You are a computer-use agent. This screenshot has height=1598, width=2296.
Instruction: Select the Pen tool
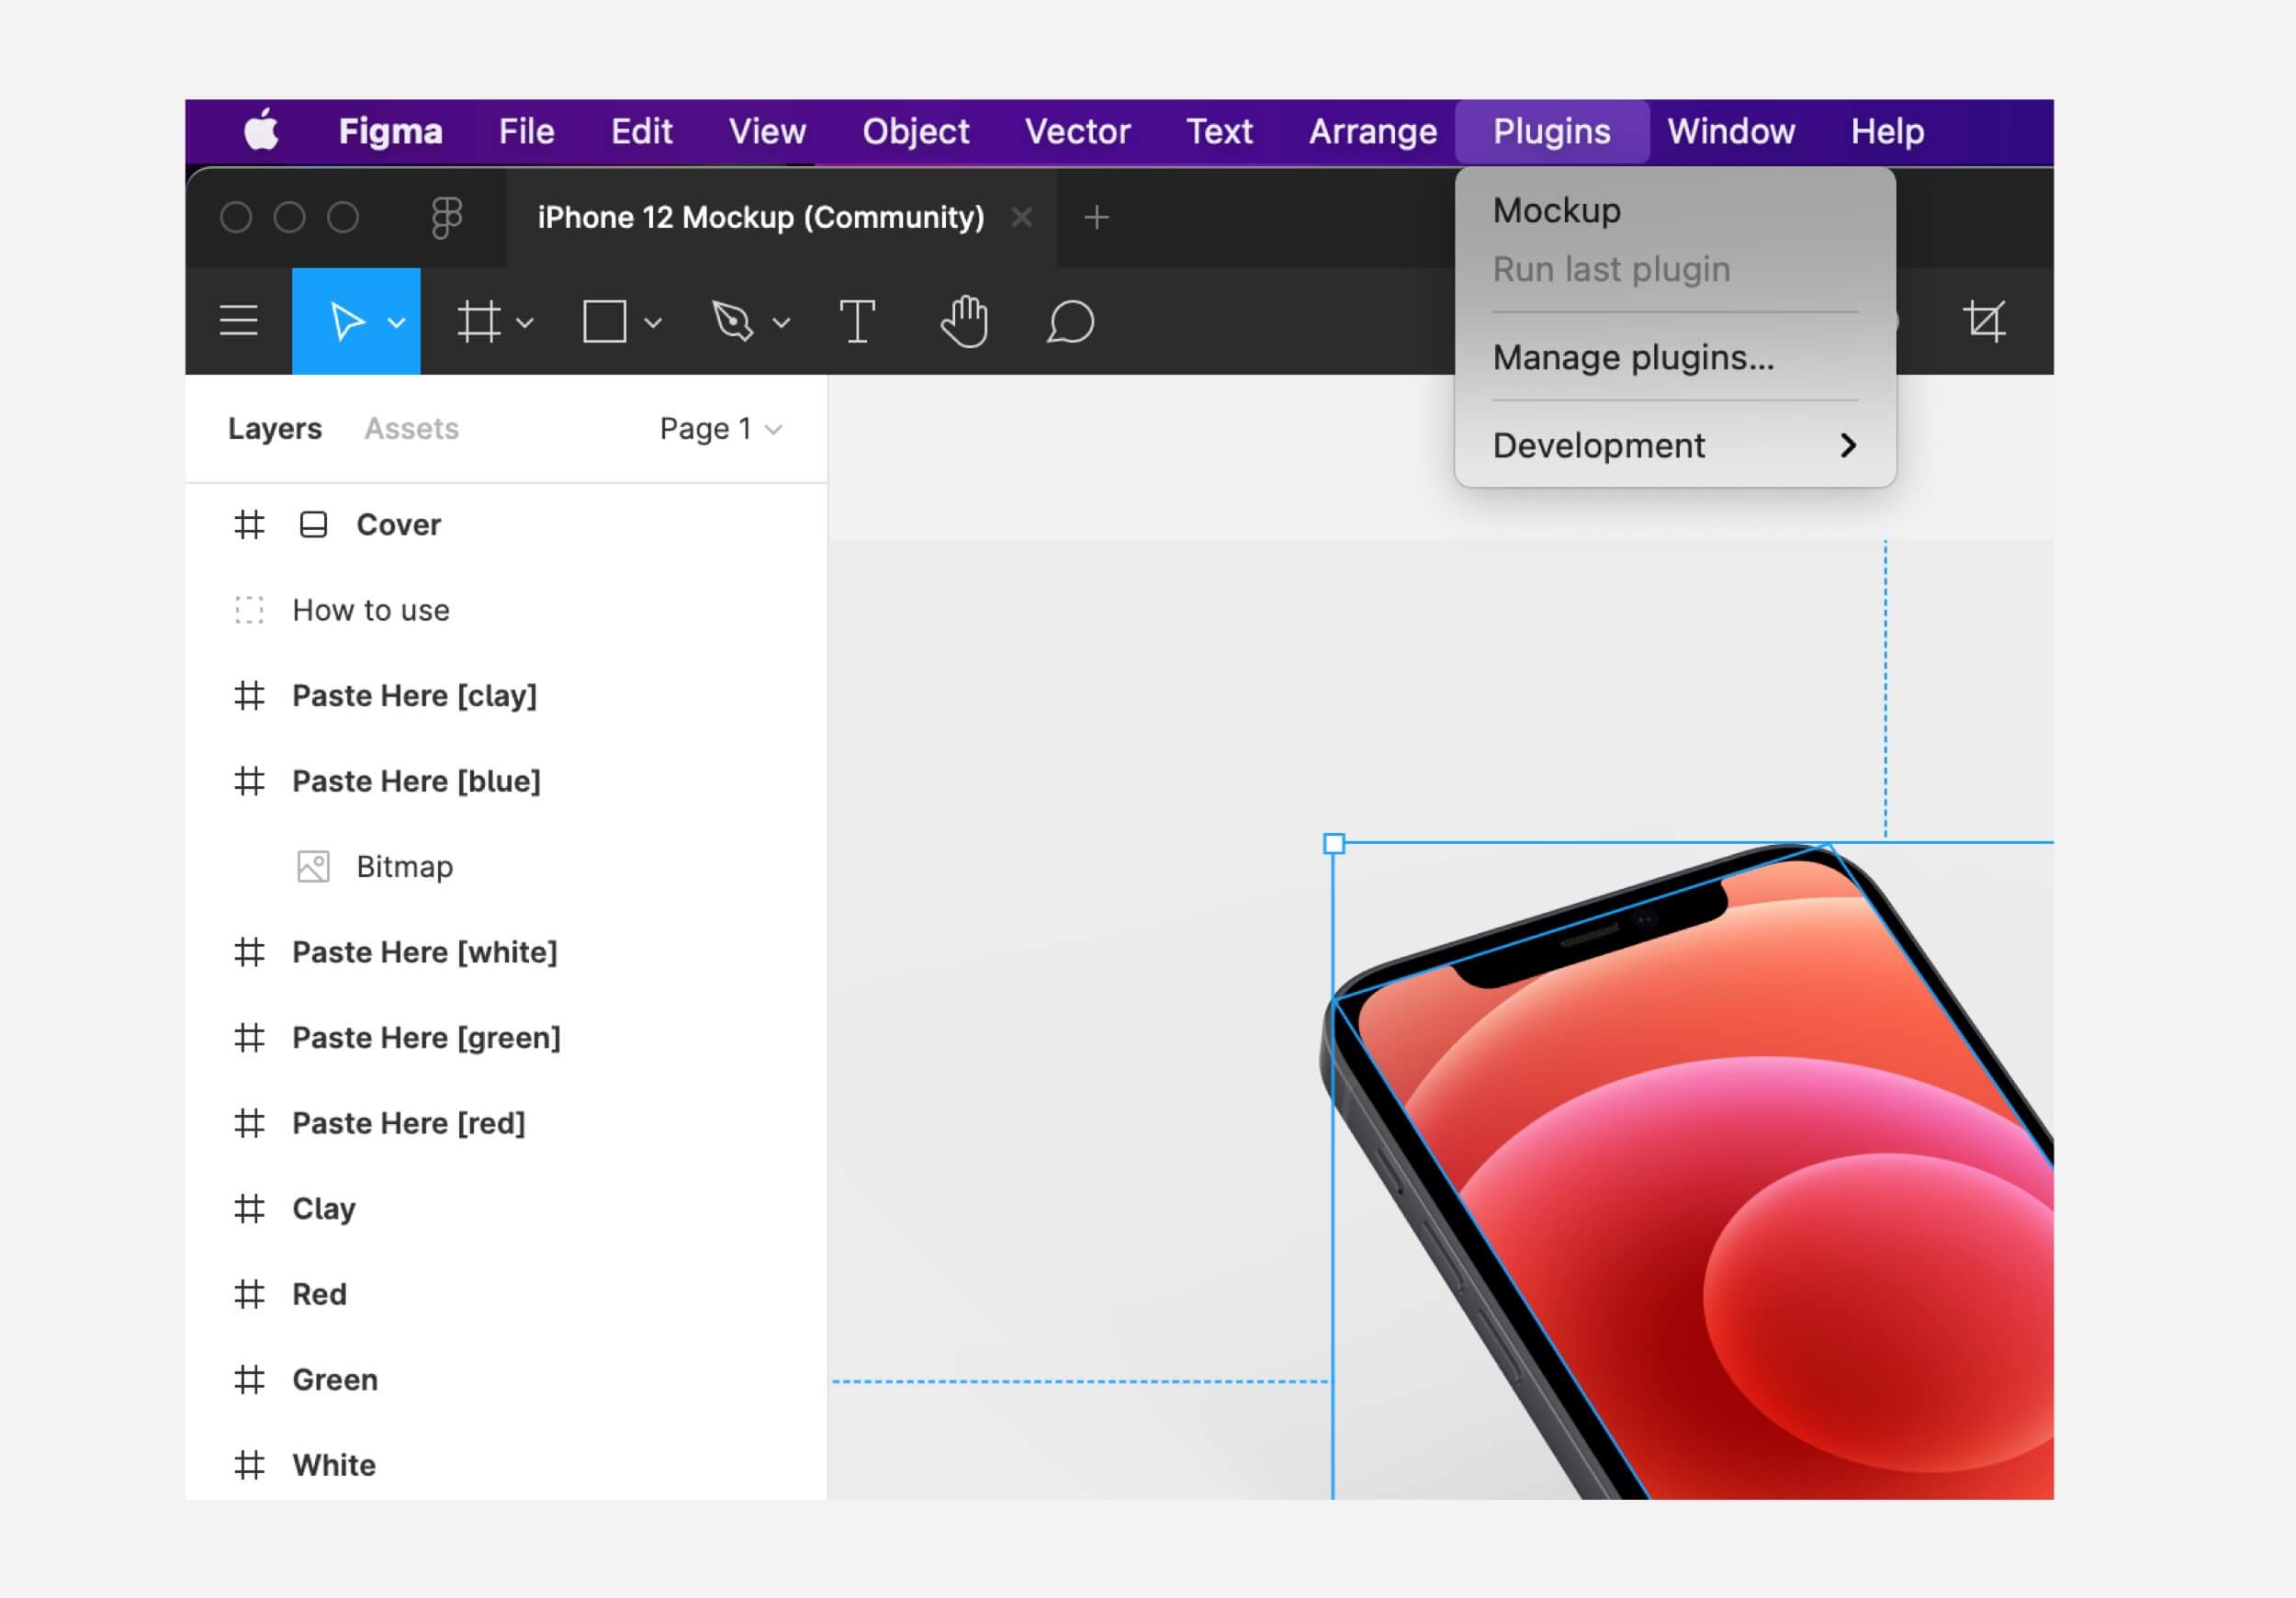(732, 322)
